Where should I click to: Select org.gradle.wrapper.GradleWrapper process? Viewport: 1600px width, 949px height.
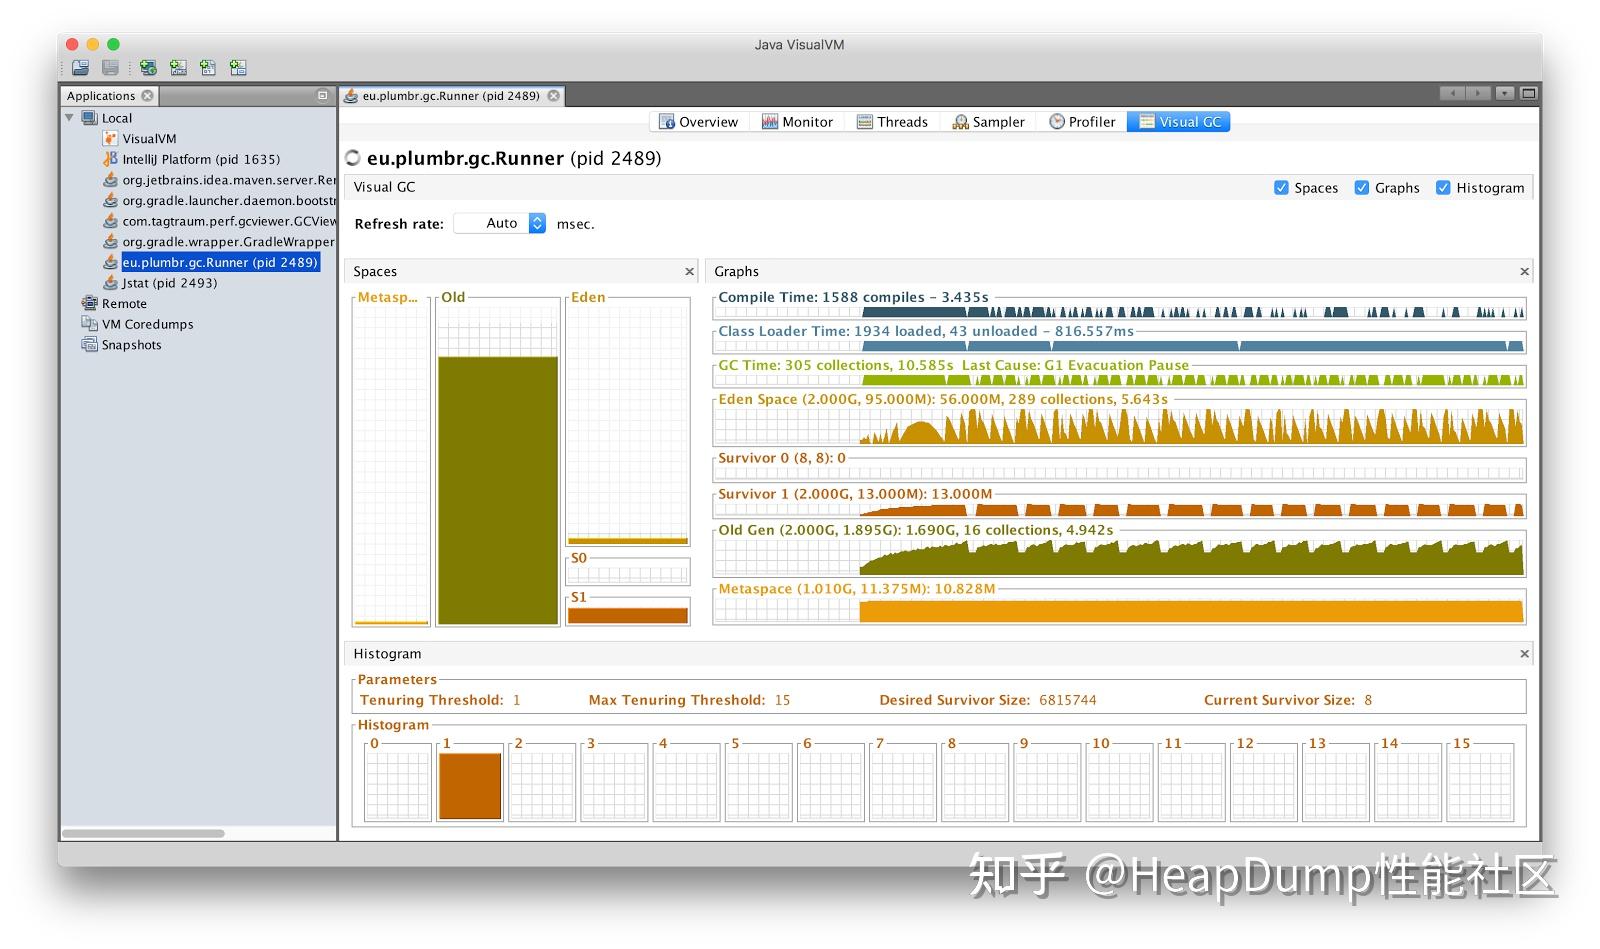coord(229,242)
